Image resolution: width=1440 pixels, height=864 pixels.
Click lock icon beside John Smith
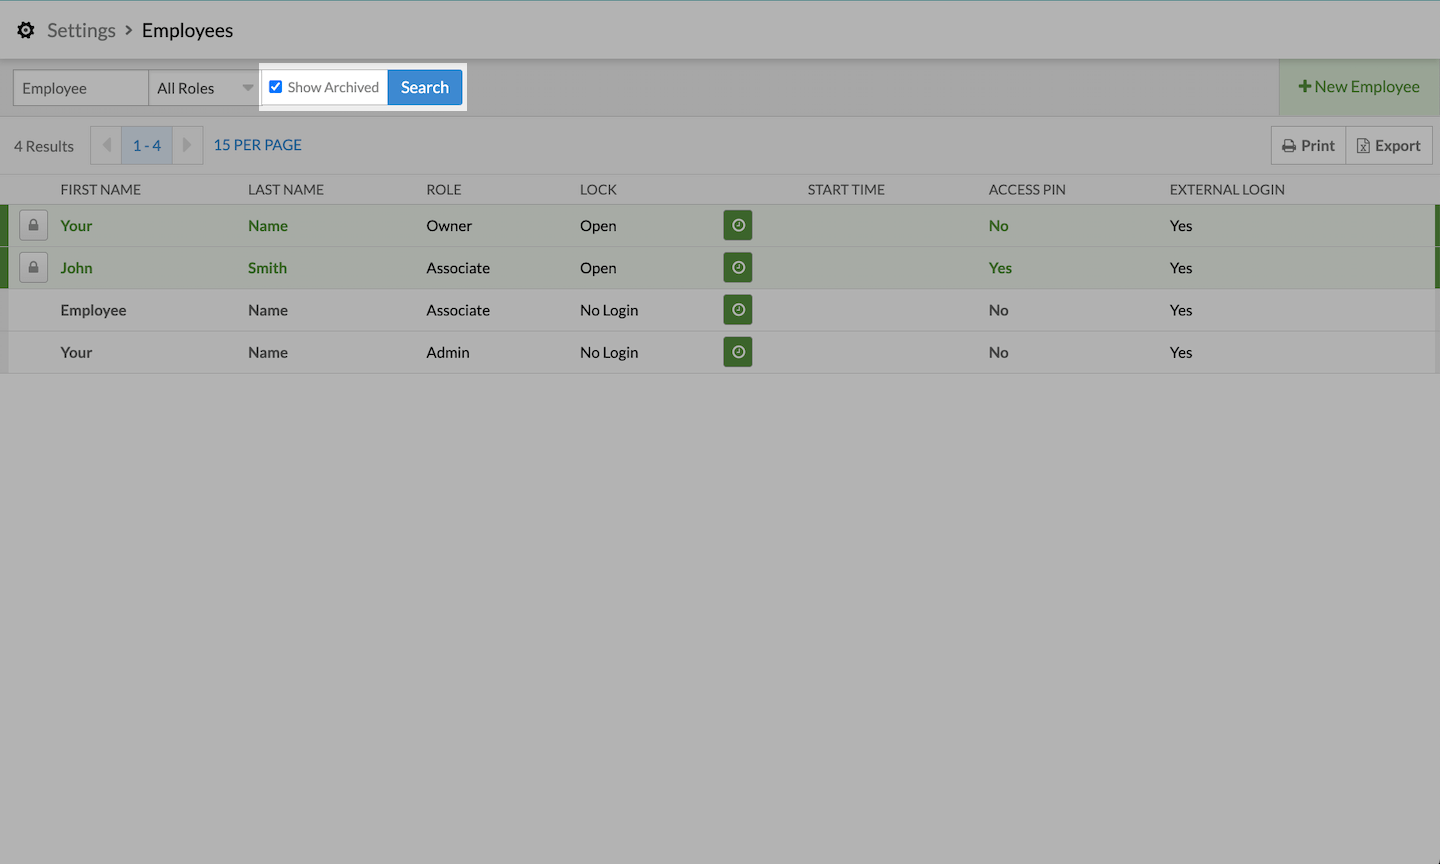[33, 268]
